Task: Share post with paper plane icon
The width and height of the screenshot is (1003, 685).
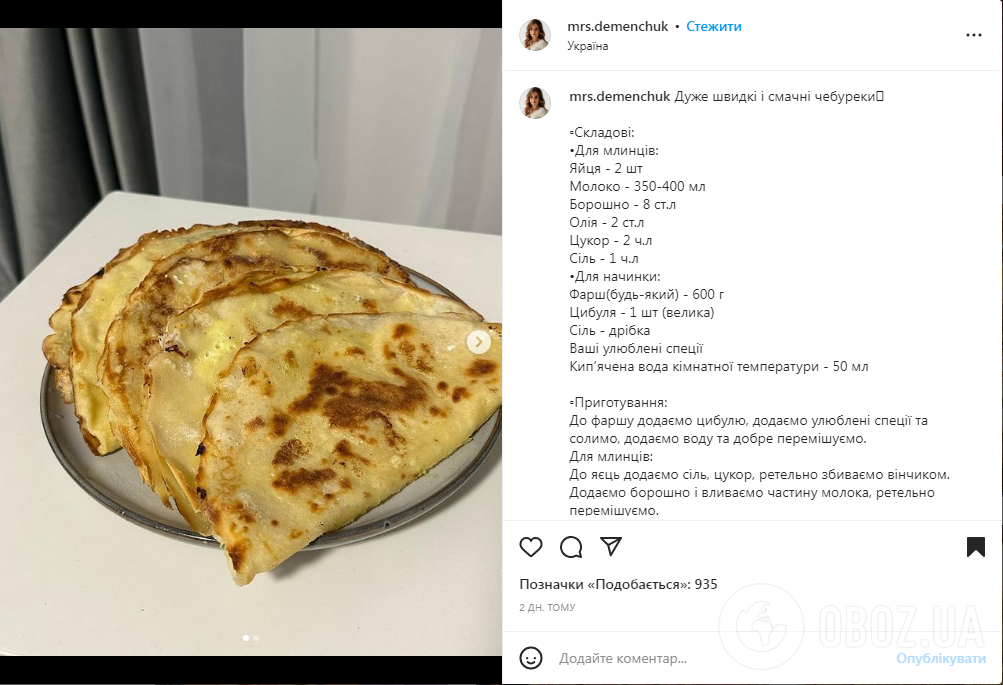Action: 611,546
